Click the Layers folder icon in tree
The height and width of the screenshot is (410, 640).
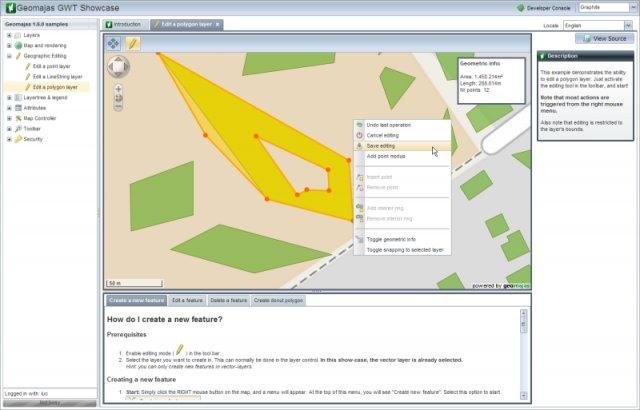18,35
